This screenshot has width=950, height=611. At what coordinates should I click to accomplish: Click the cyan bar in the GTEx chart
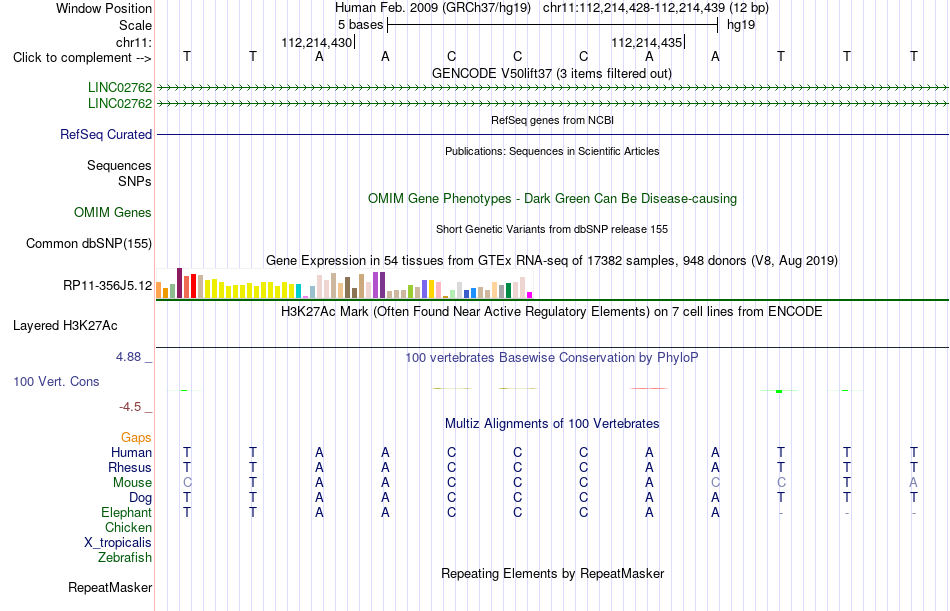(x=298, y=291)
